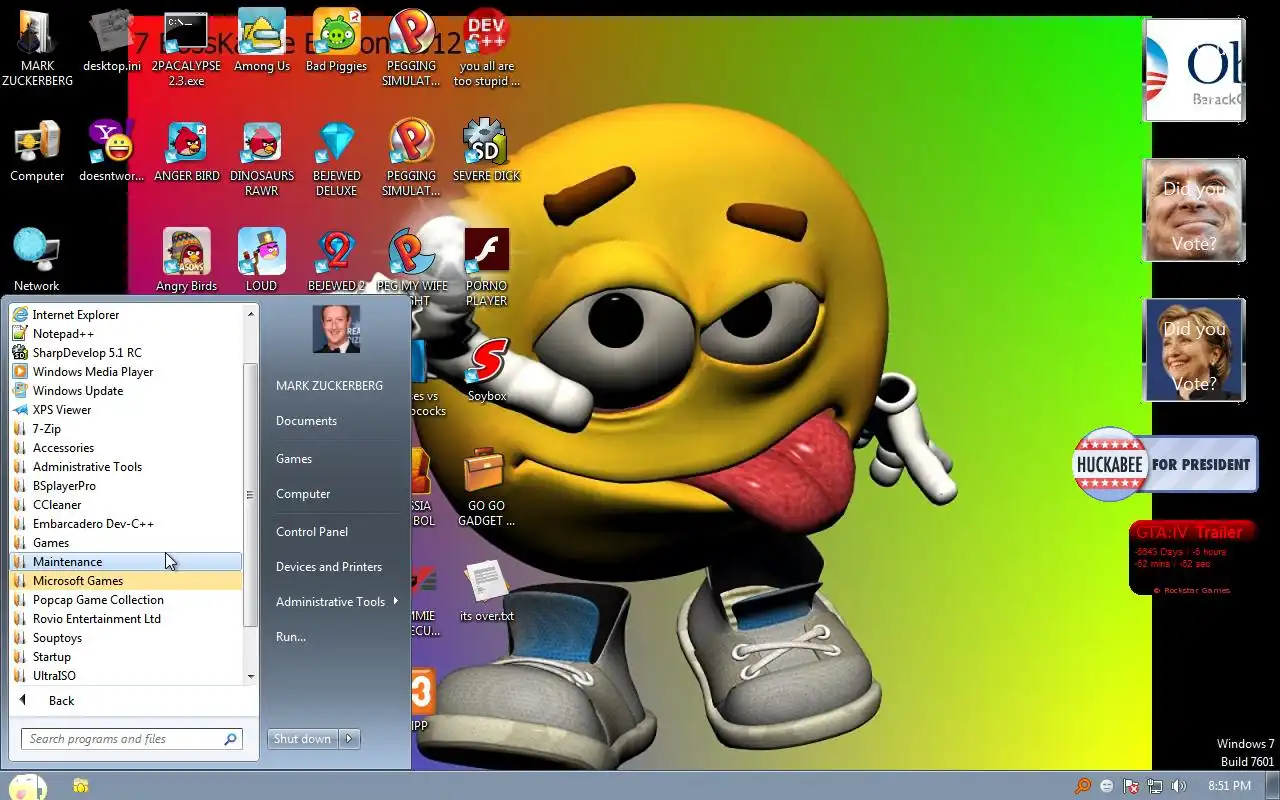
Task: Expand Rovio Entertainment Ltd folder
Action: coord(126,618)
